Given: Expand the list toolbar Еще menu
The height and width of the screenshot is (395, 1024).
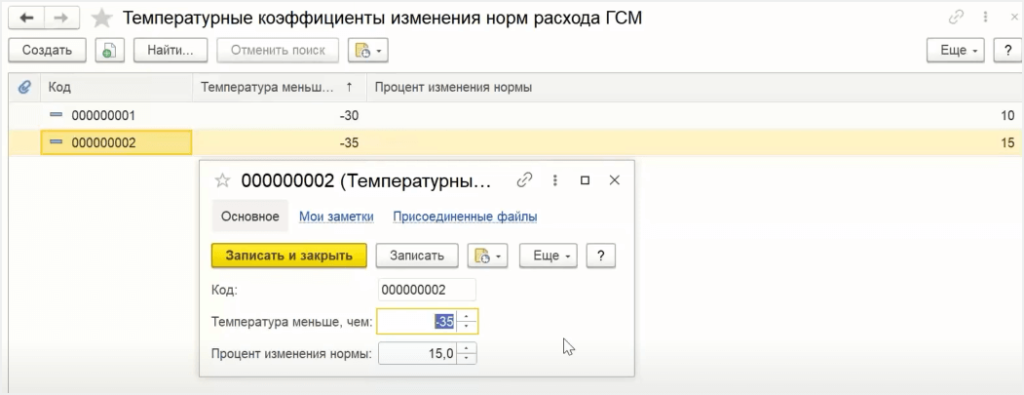Looking at the screenshot, I should click(x=955, y=50).
